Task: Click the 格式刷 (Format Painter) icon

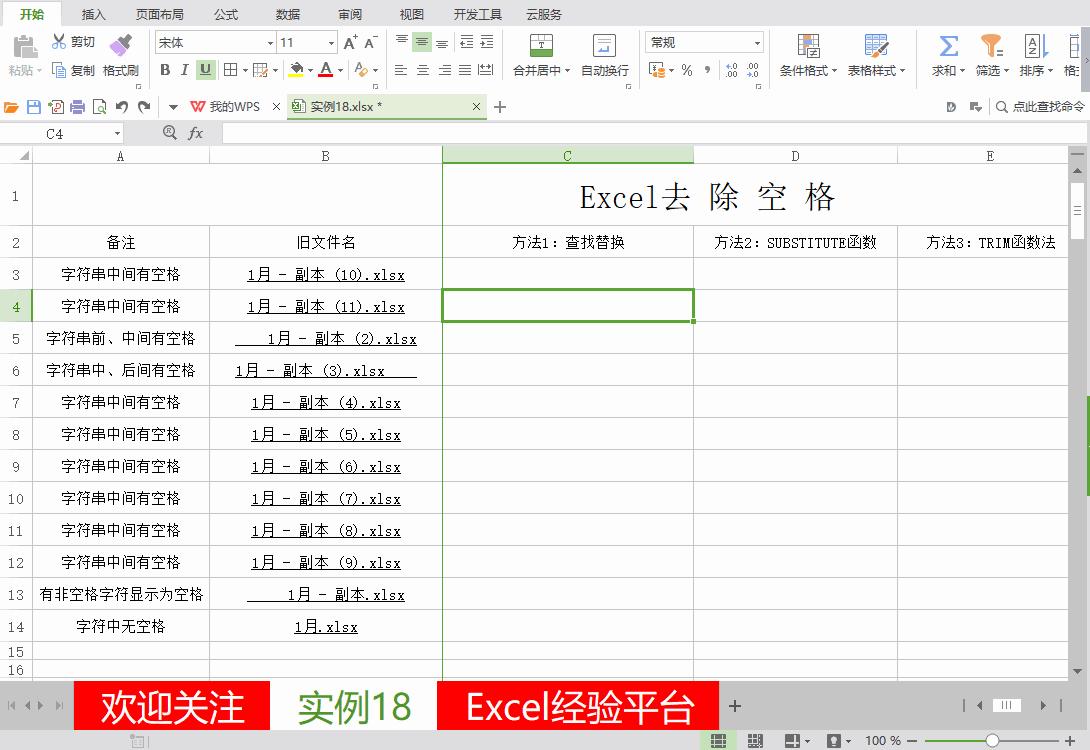Action: [120, 55]
